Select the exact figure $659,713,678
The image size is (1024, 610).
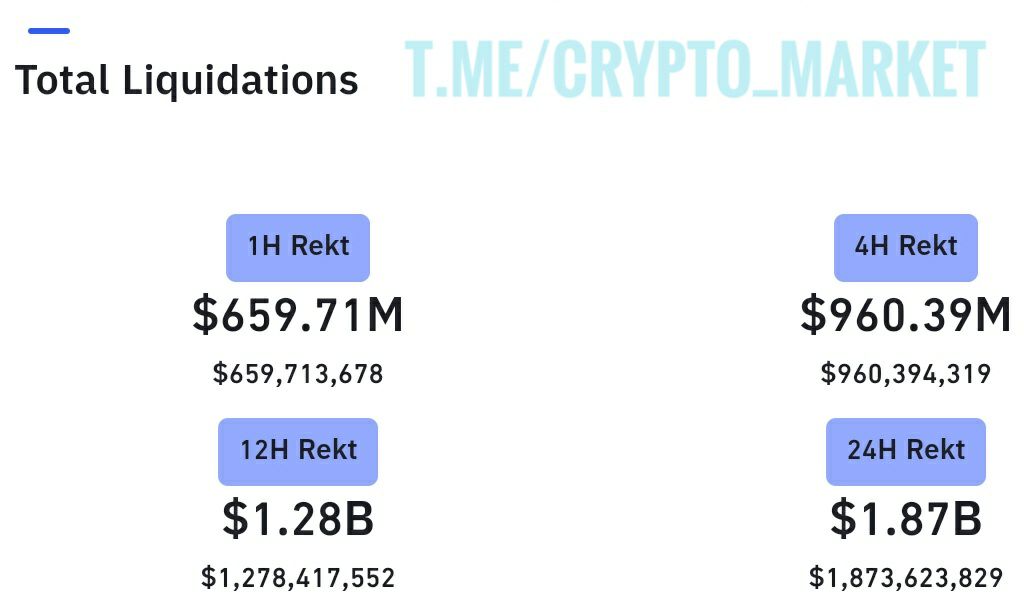tap(298, 374)
